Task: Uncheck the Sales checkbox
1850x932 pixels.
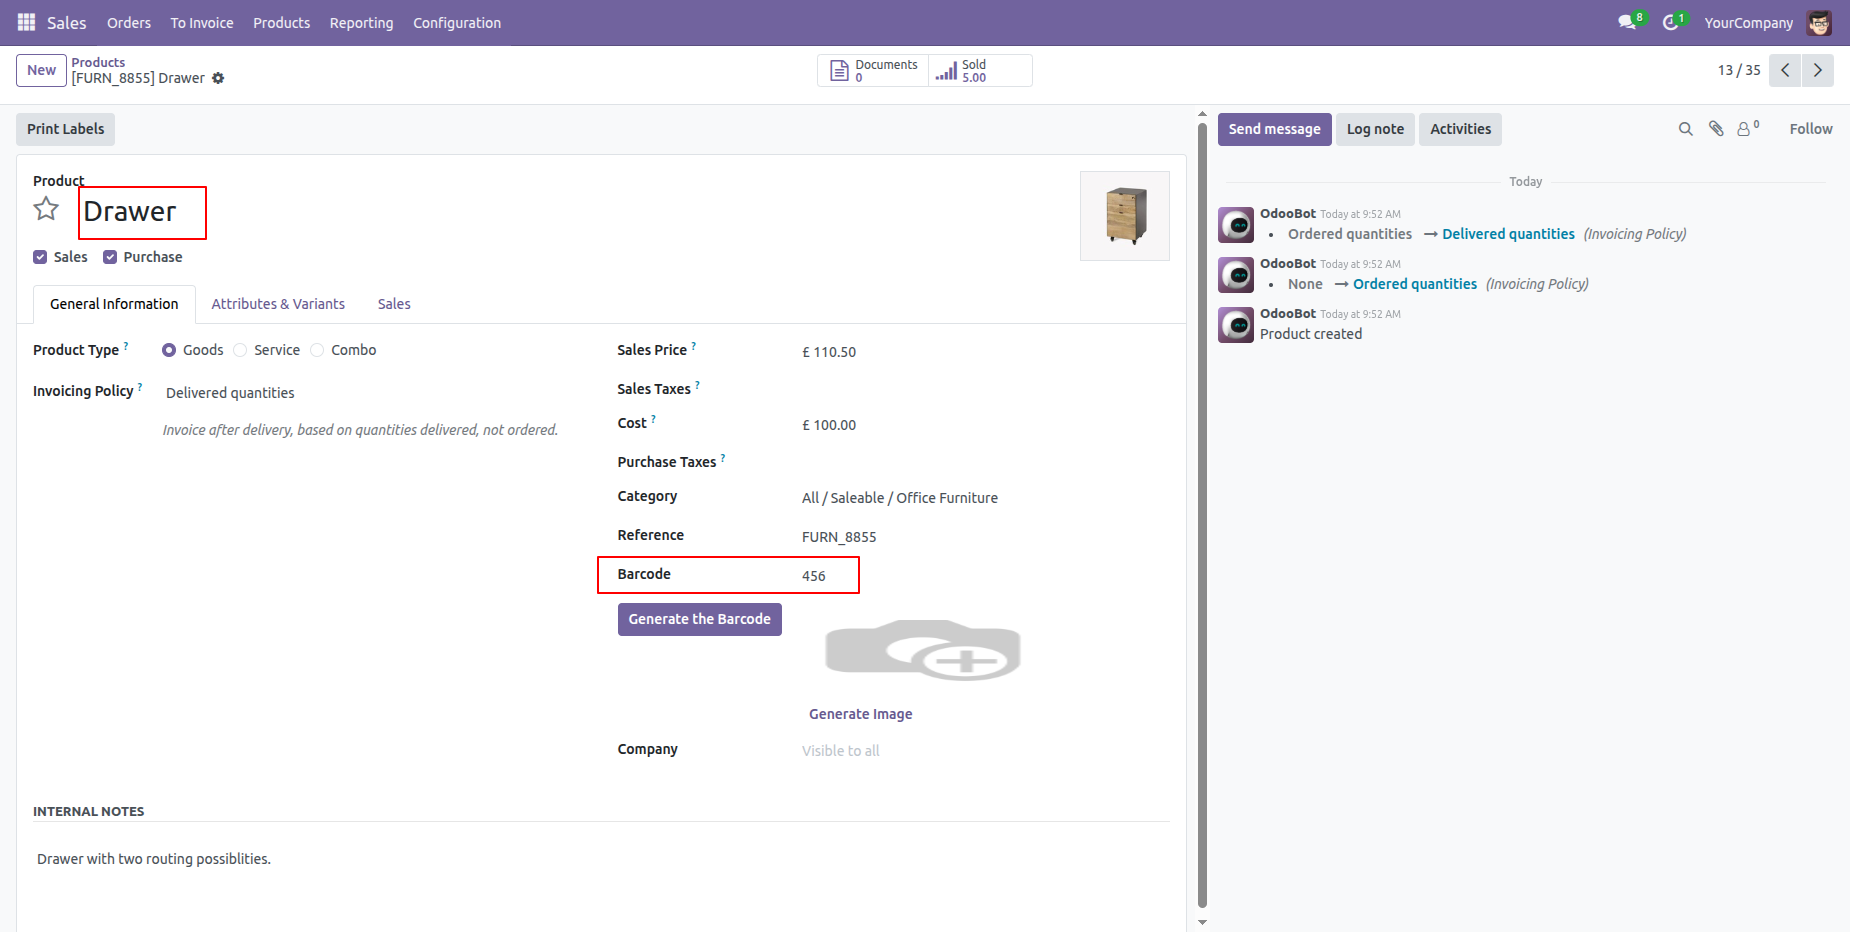Action: coord(40,257)
